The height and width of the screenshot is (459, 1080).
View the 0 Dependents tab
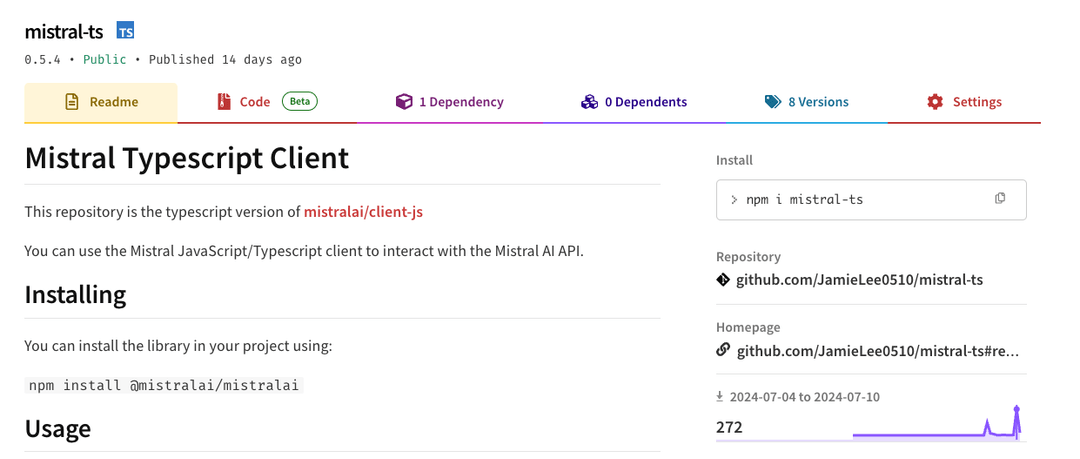[x=634, y=102]
